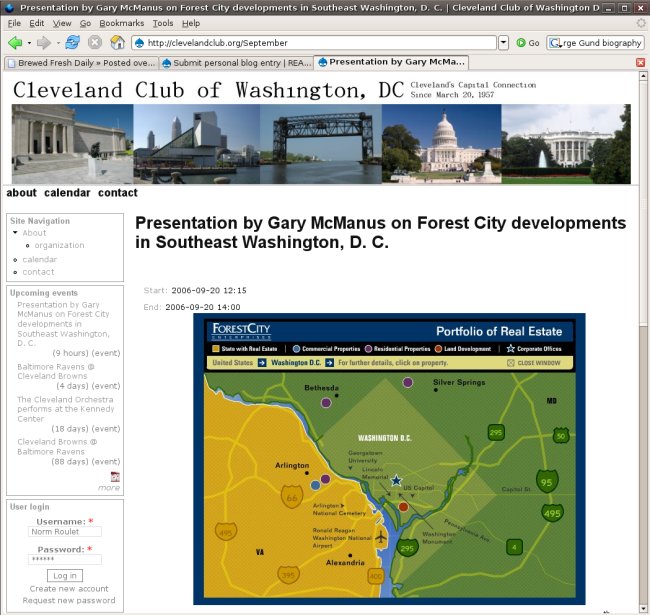Click the 'Create new account' link
Screen dimensions: 650x615
click(x=69, y=589)
